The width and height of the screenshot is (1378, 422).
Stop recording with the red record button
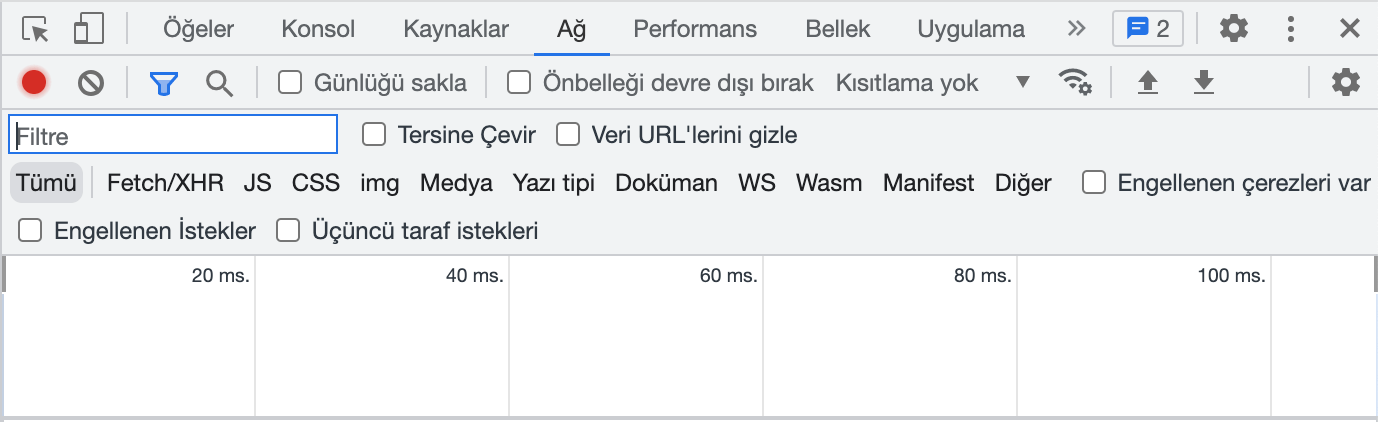tap(34, 82)
